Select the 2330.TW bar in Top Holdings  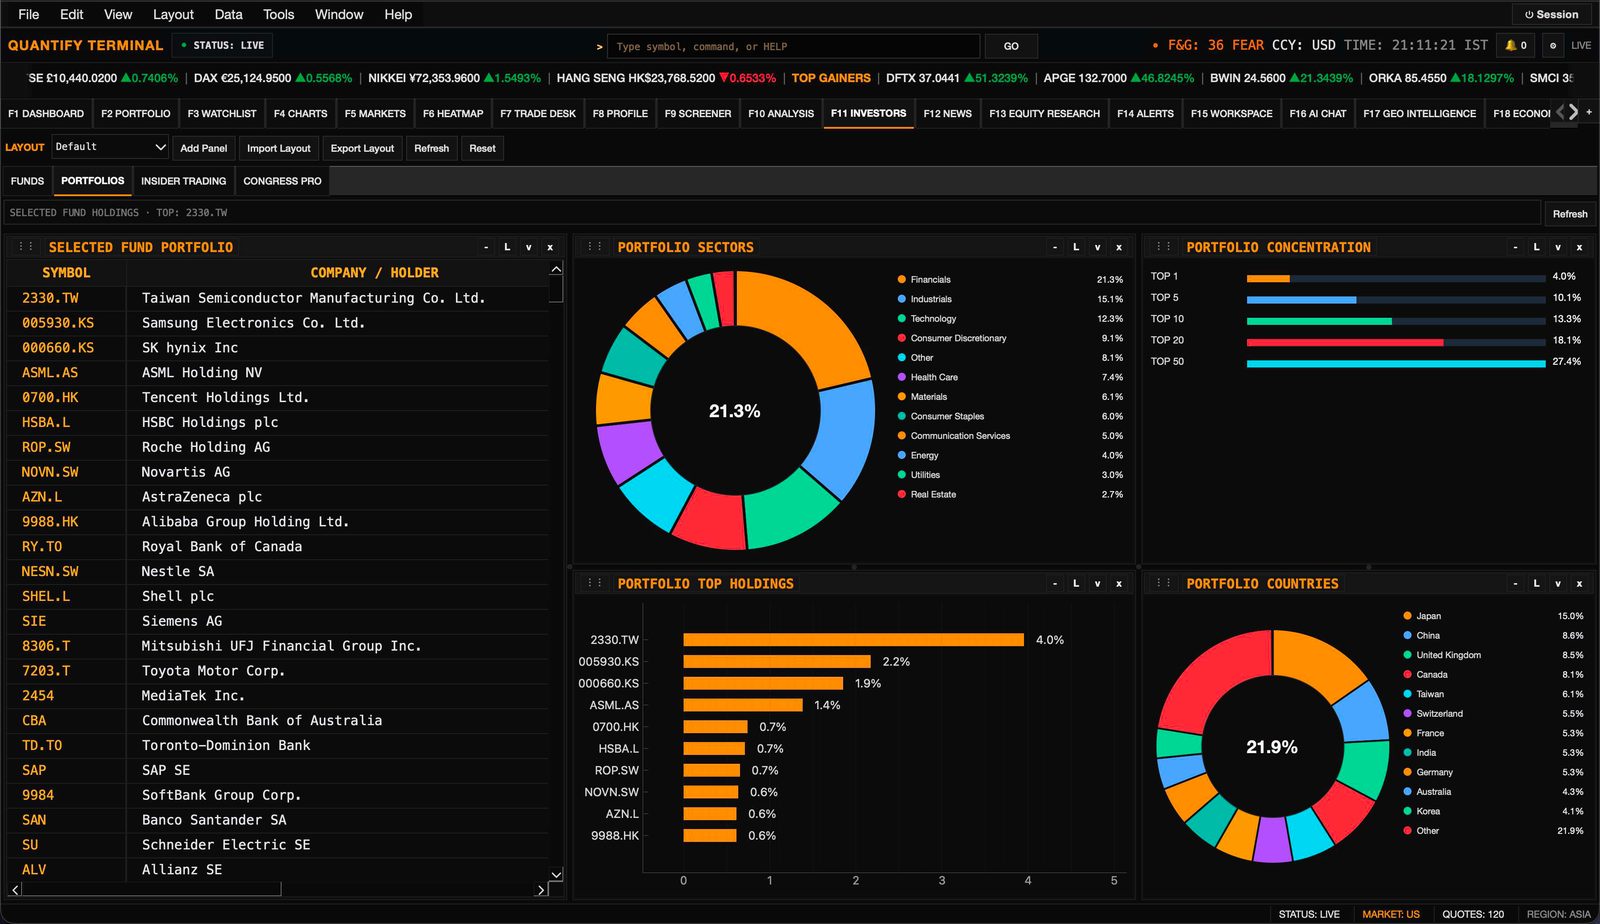point(853,639)
